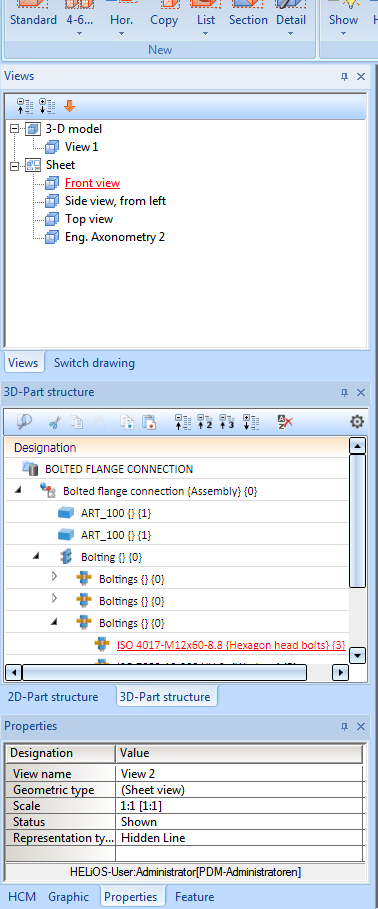Select the Sheet entry
378x909 pixels.
coord(60,165)
